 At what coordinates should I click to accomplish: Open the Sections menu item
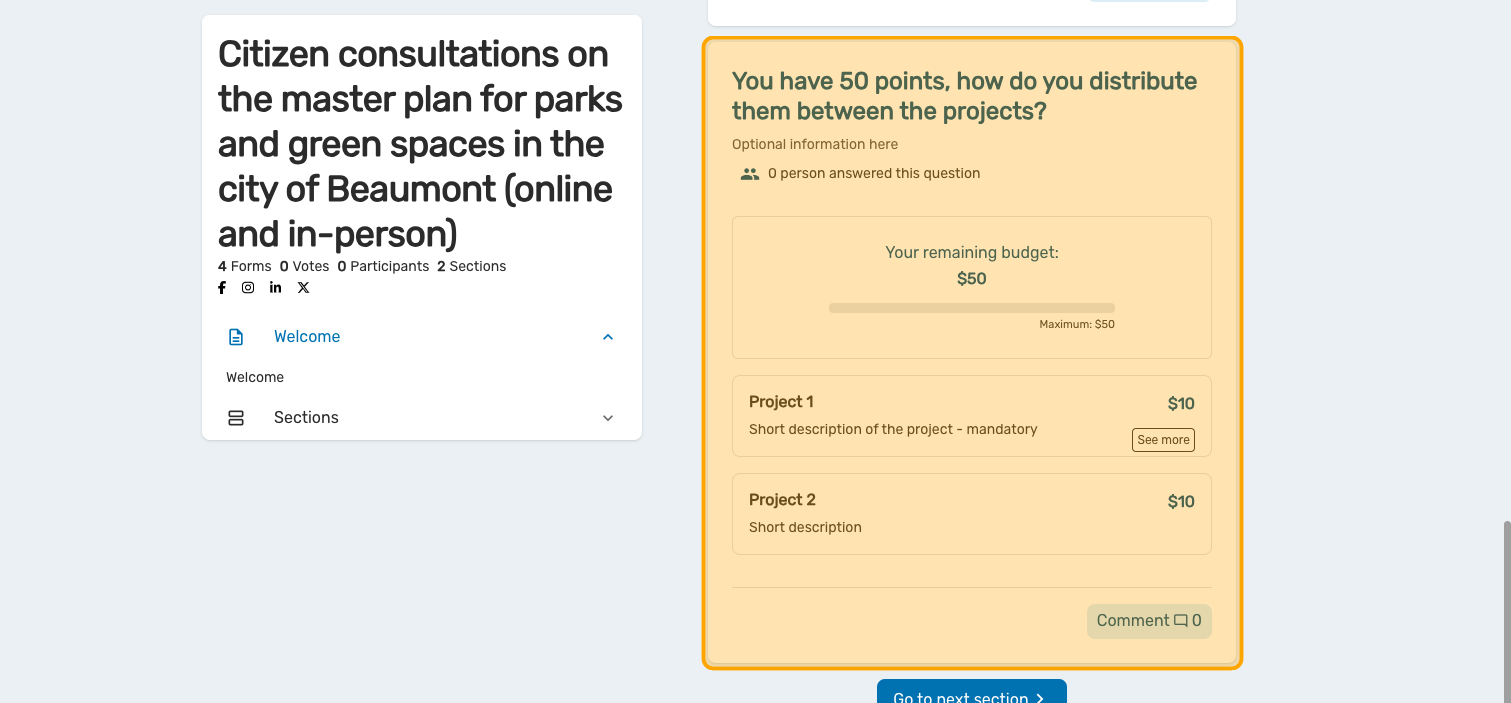[x=306, y=418]
